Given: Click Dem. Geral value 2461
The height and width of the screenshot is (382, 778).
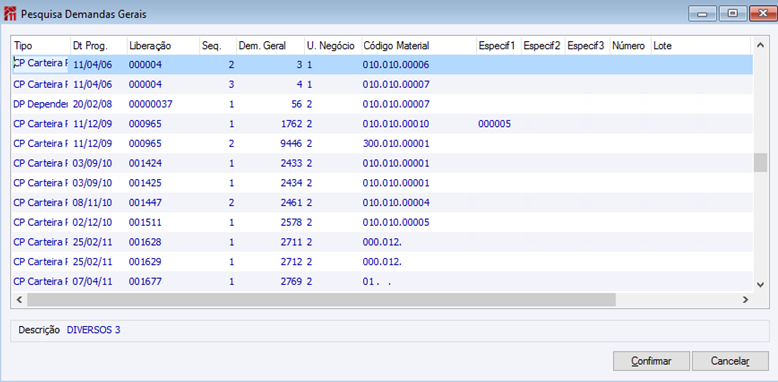Looking at the screenshot, I should coord(292,202).
